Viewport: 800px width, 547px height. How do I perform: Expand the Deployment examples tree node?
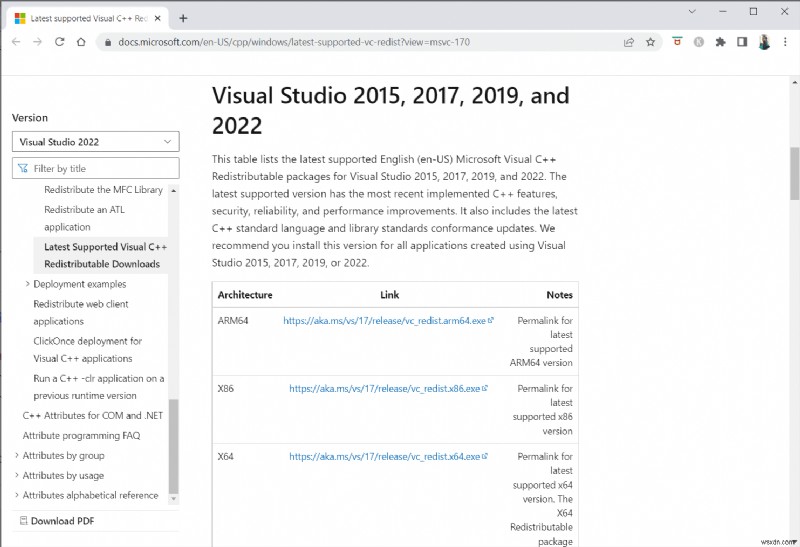pyautogui.click(x=26, y=284)
